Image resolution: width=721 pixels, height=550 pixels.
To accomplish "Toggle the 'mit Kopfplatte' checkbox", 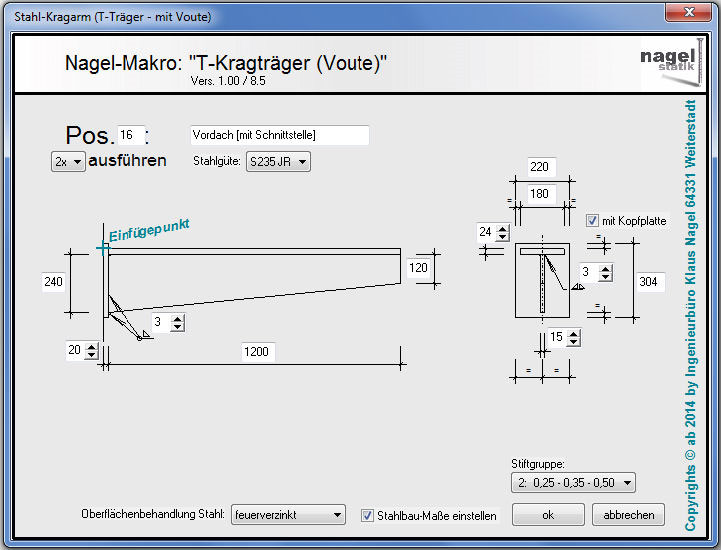I will click(593, 221).
